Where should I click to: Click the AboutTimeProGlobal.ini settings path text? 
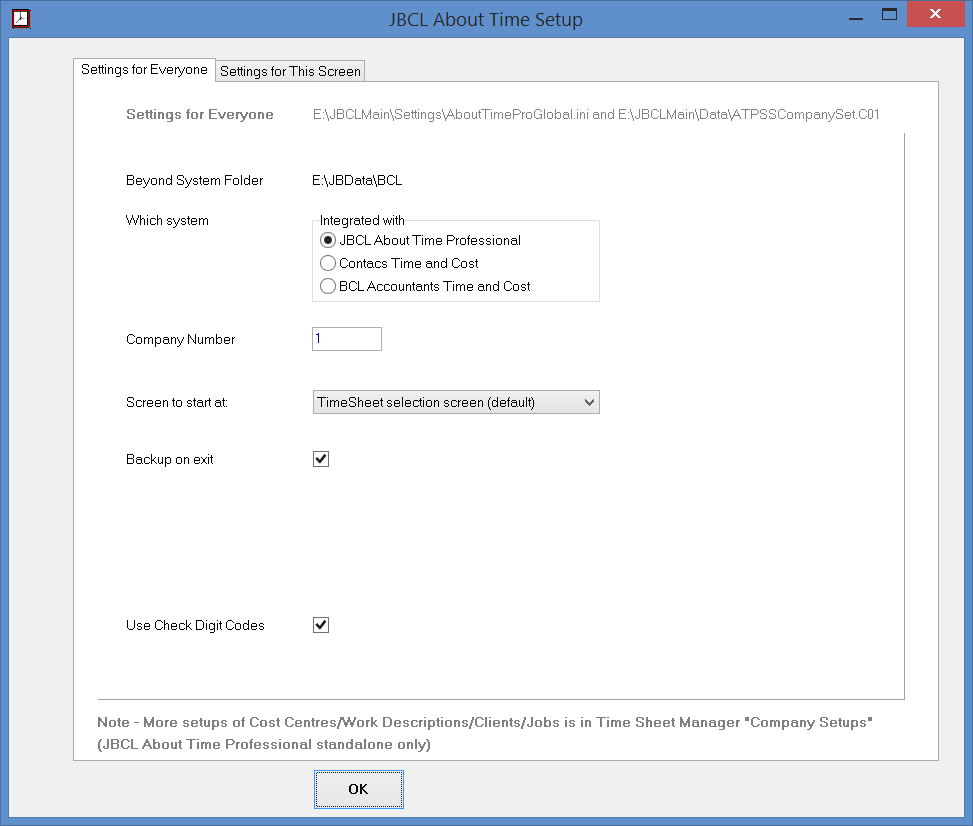click(x=595, y=114)
